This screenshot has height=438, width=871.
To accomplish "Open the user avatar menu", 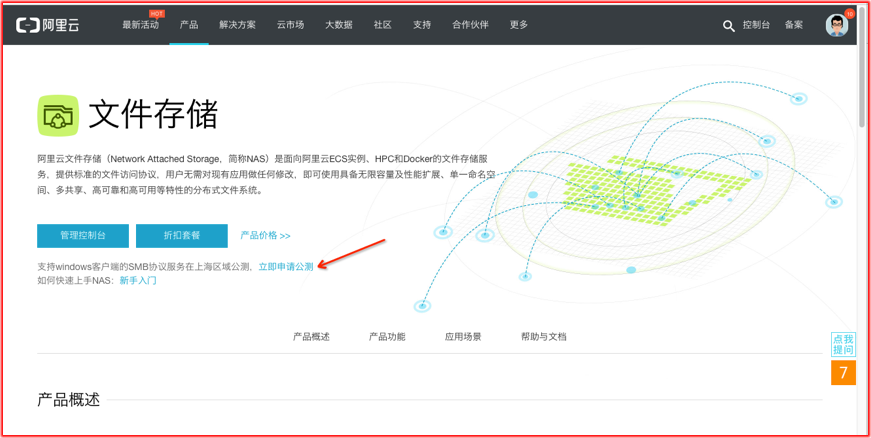I will tap(837, 25).
